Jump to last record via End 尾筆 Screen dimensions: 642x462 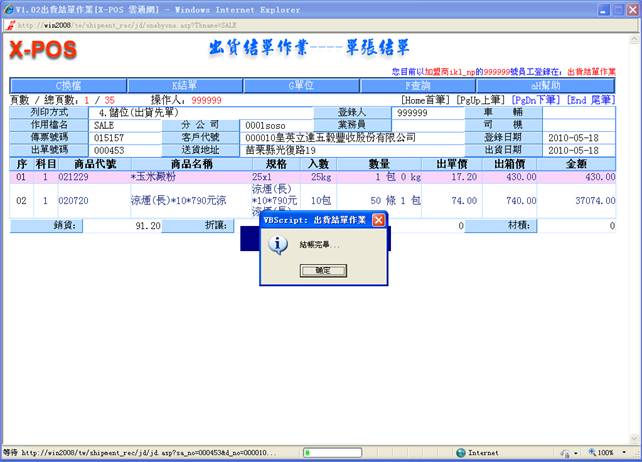pyautogui.click(x=590, y=100)
